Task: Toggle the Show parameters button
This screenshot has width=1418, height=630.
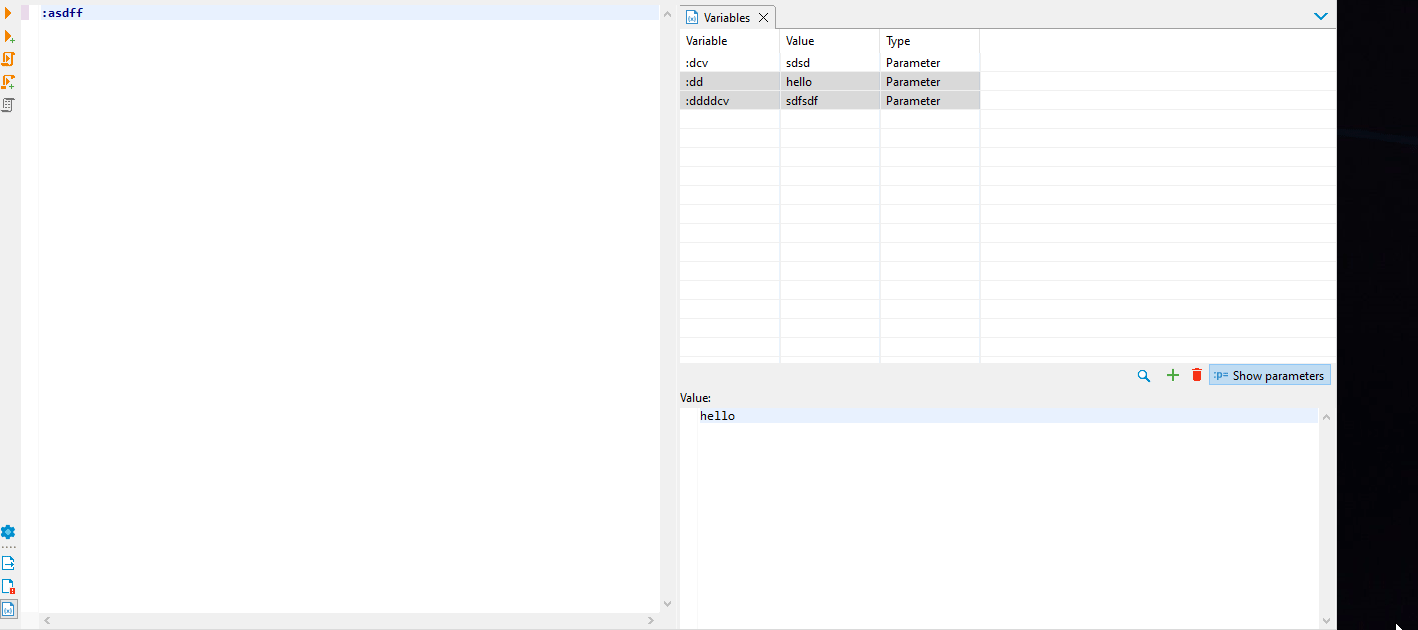Action: click(1269, 374)
